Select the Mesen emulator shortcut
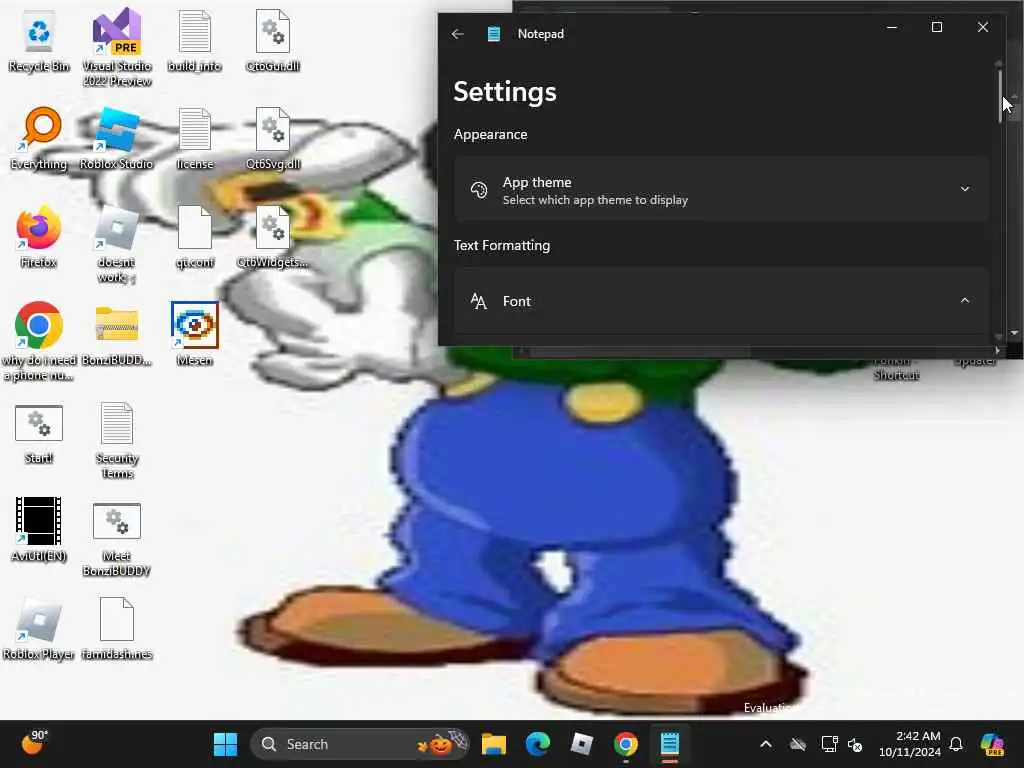Viewport: 1024px width, 768px height. click(x=195, y=334)
